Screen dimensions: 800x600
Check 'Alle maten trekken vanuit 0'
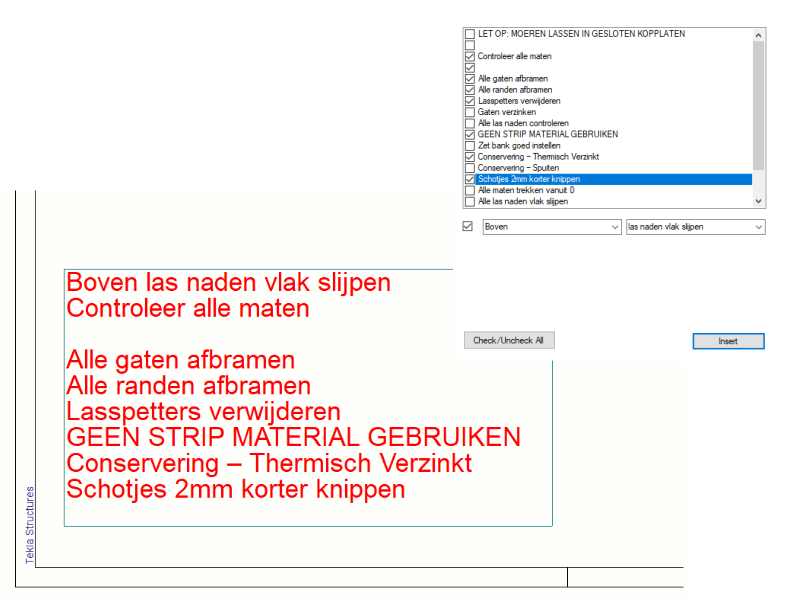470,190
